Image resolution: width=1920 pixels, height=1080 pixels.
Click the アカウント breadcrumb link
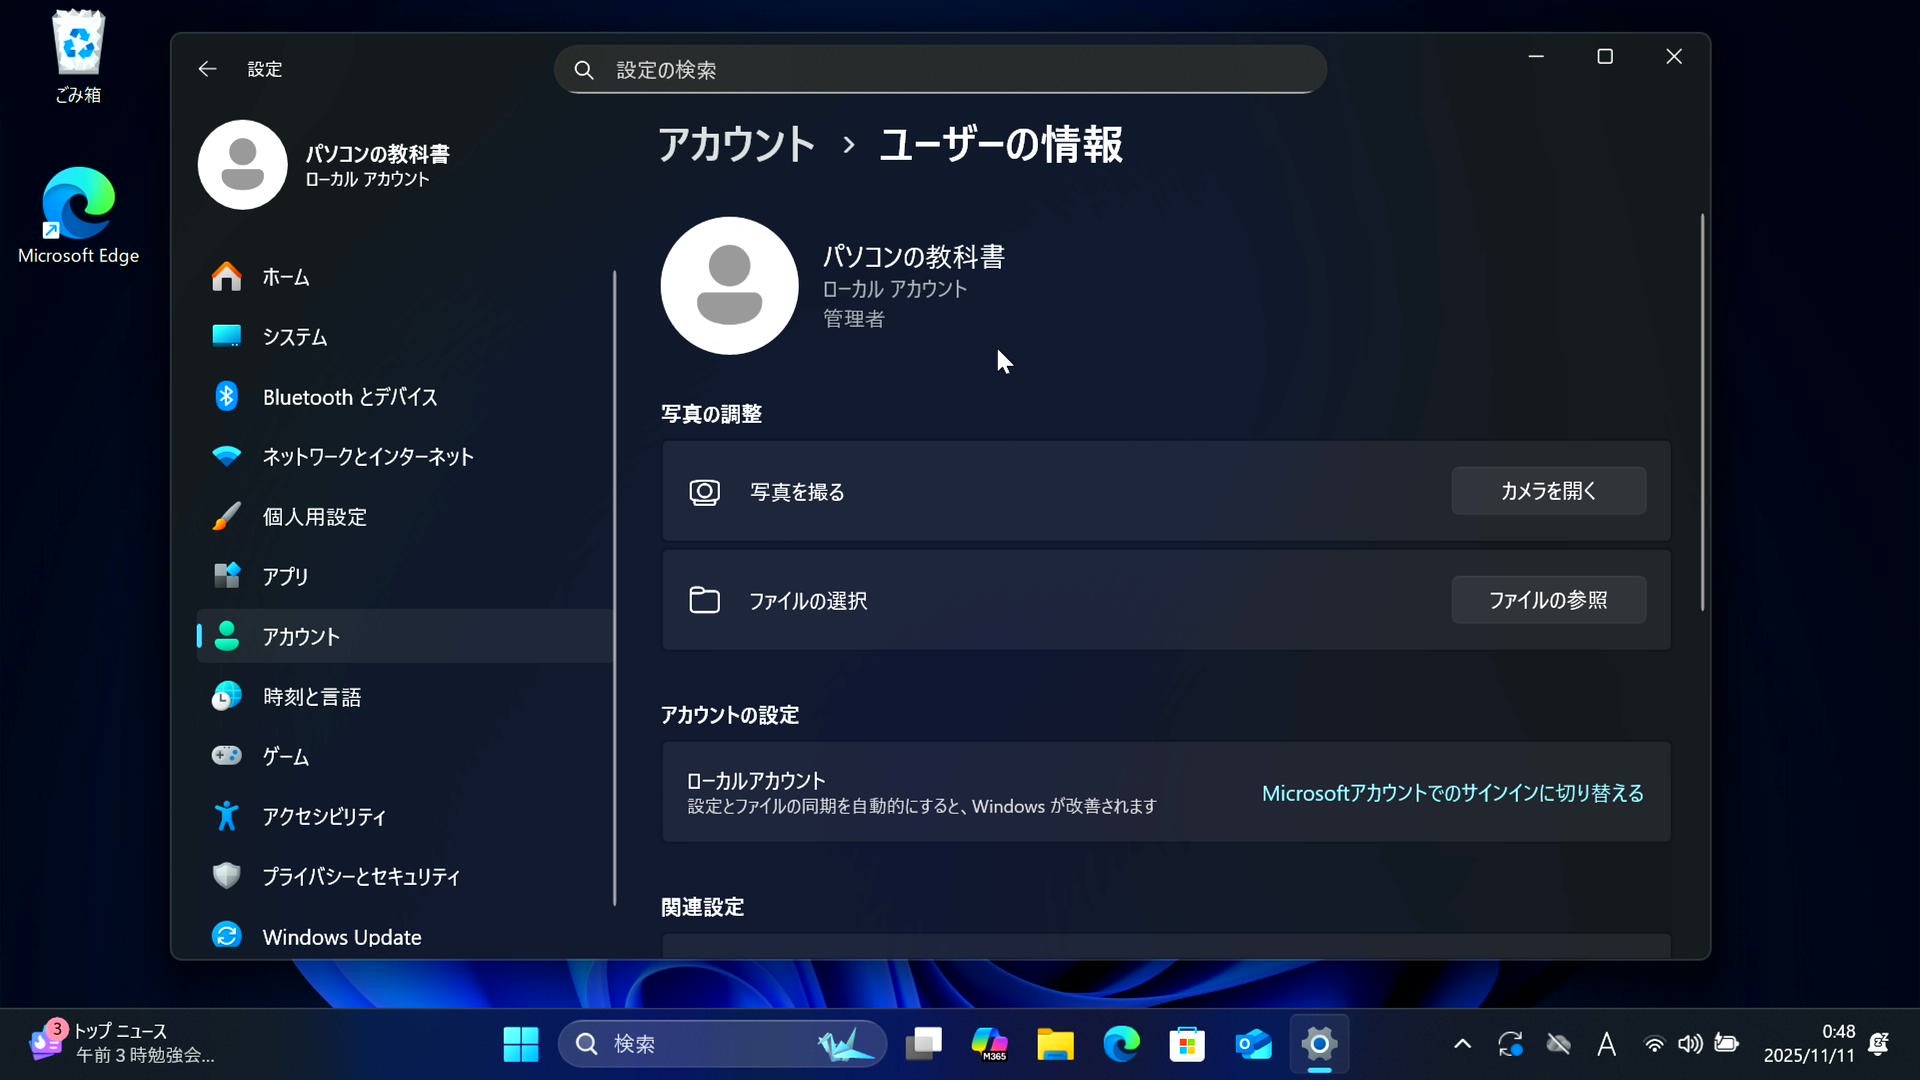pos(736,145)
